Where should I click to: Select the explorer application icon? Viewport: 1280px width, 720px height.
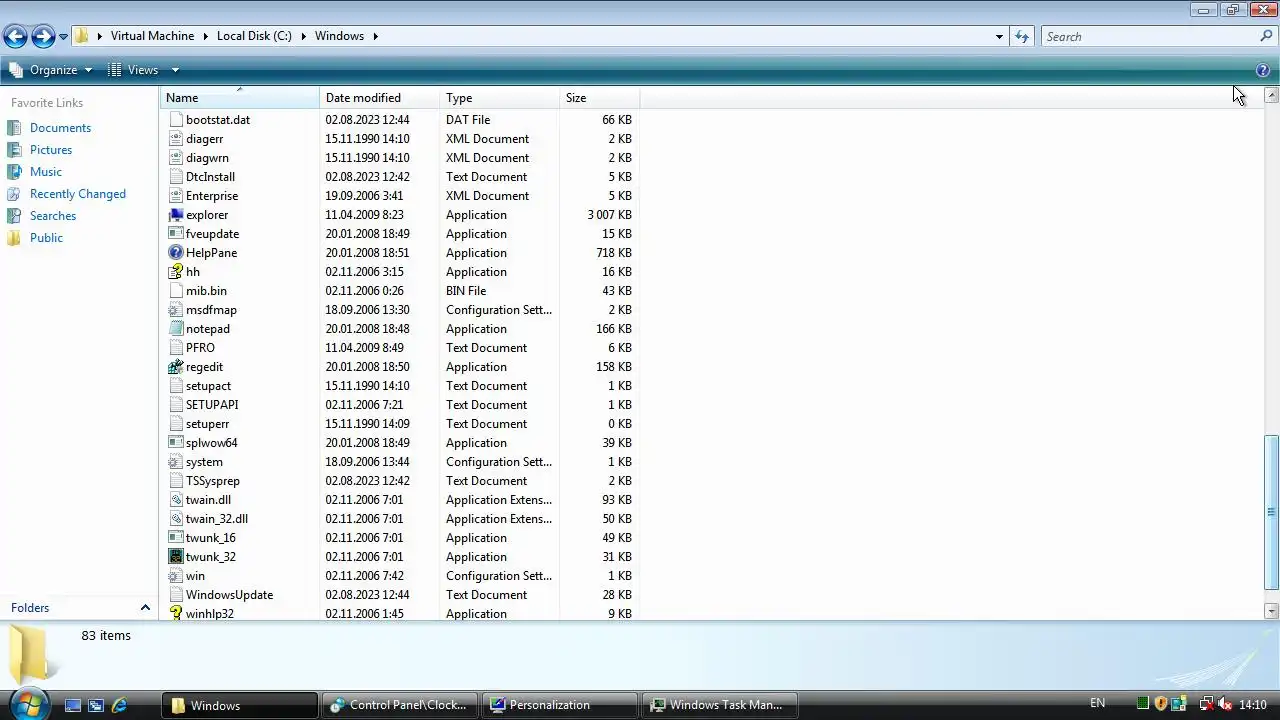(176, 215)
